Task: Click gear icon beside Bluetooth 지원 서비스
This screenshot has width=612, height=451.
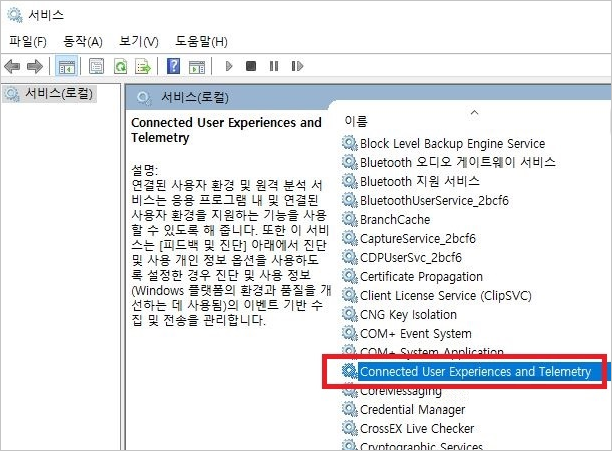Action: click(350, 181)
